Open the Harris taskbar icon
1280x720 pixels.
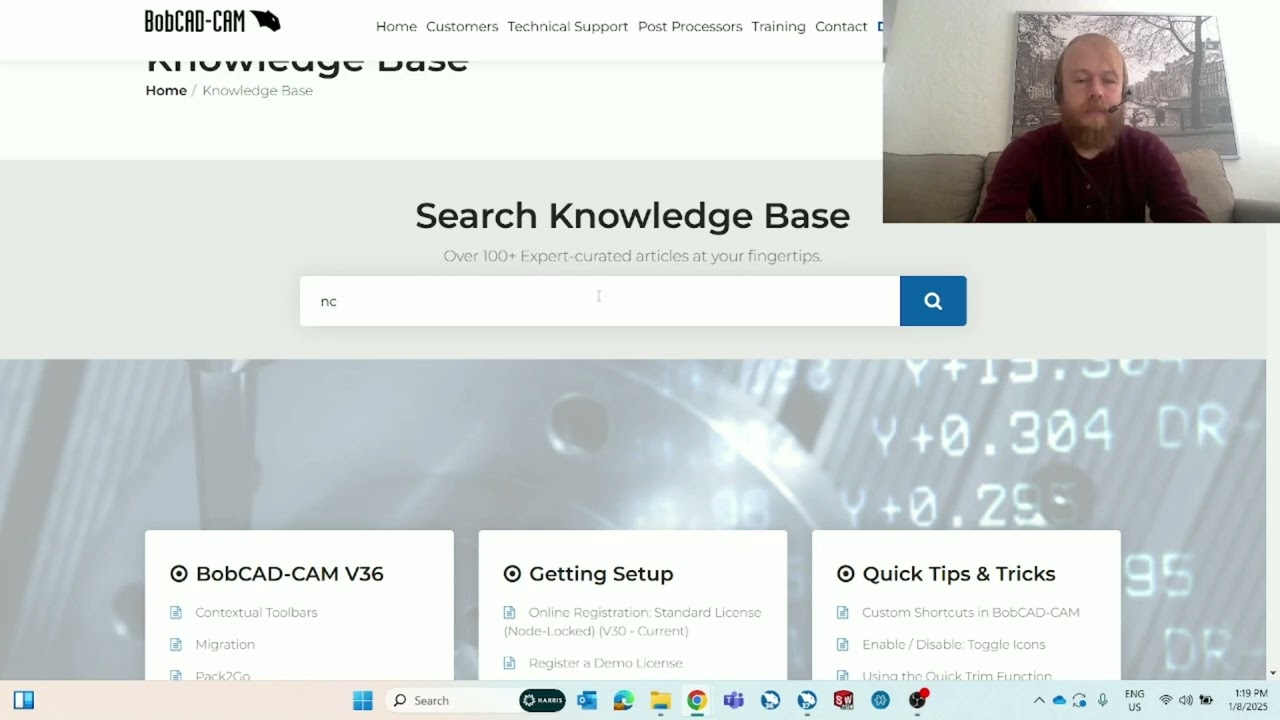542,700
